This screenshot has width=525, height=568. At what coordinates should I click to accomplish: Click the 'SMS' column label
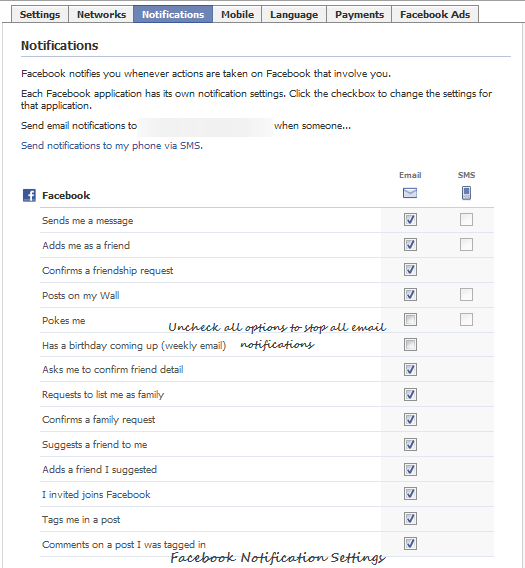466,175
